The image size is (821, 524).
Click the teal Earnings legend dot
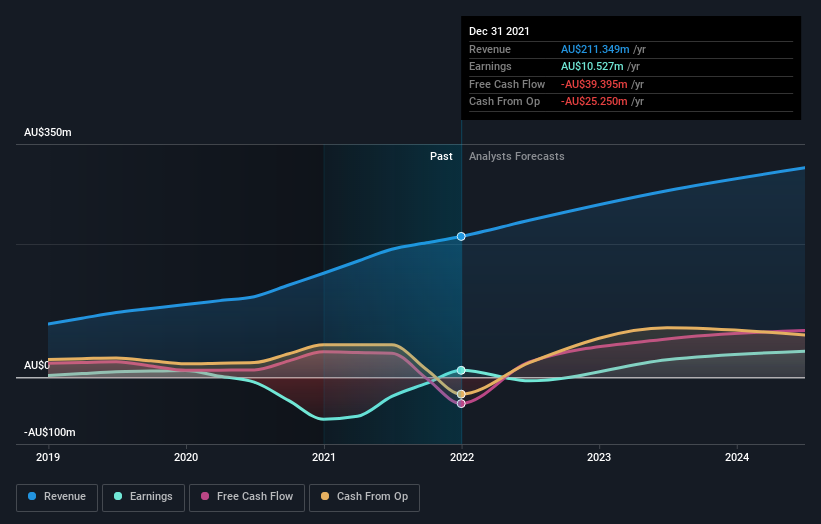point(118,496)
